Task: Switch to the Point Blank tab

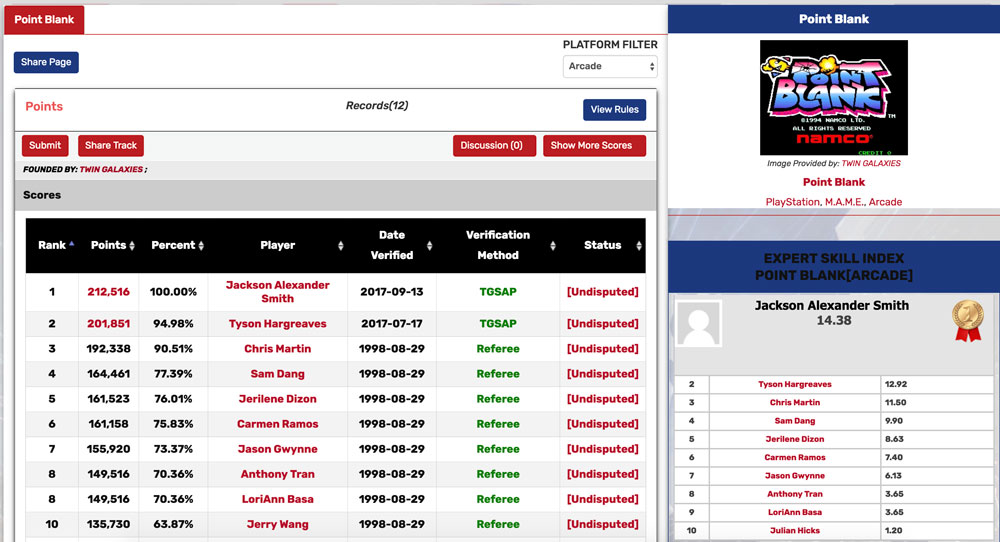Action: [x=44, y=20]
